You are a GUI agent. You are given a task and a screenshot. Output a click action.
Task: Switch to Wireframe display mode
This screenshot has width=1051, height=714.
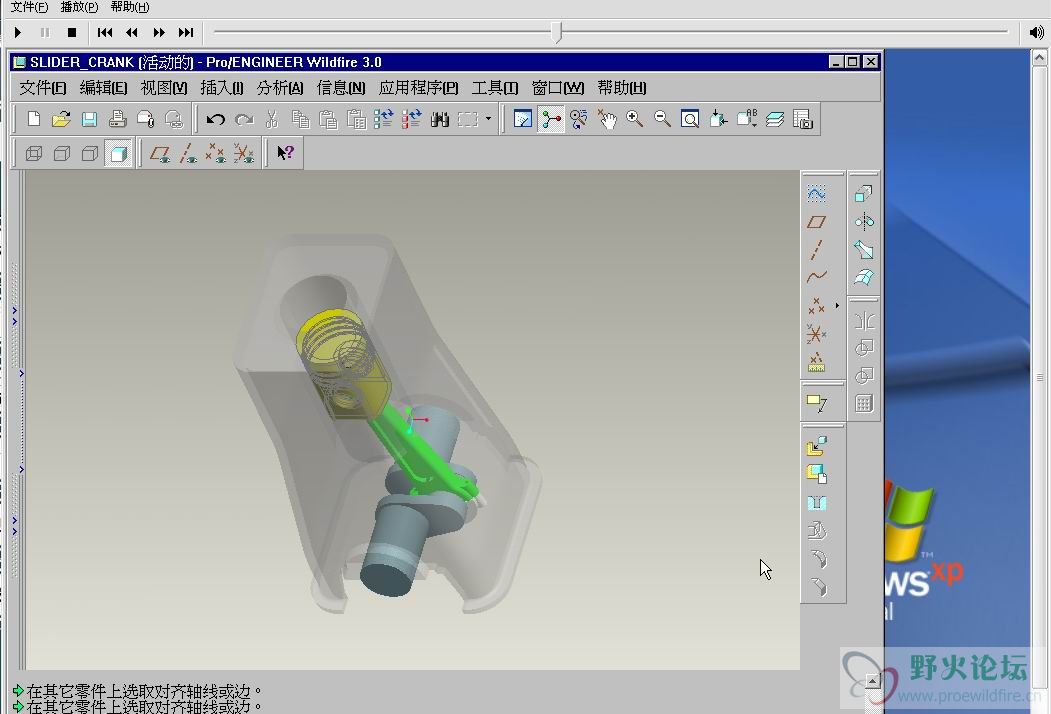[x=34, y=154]
